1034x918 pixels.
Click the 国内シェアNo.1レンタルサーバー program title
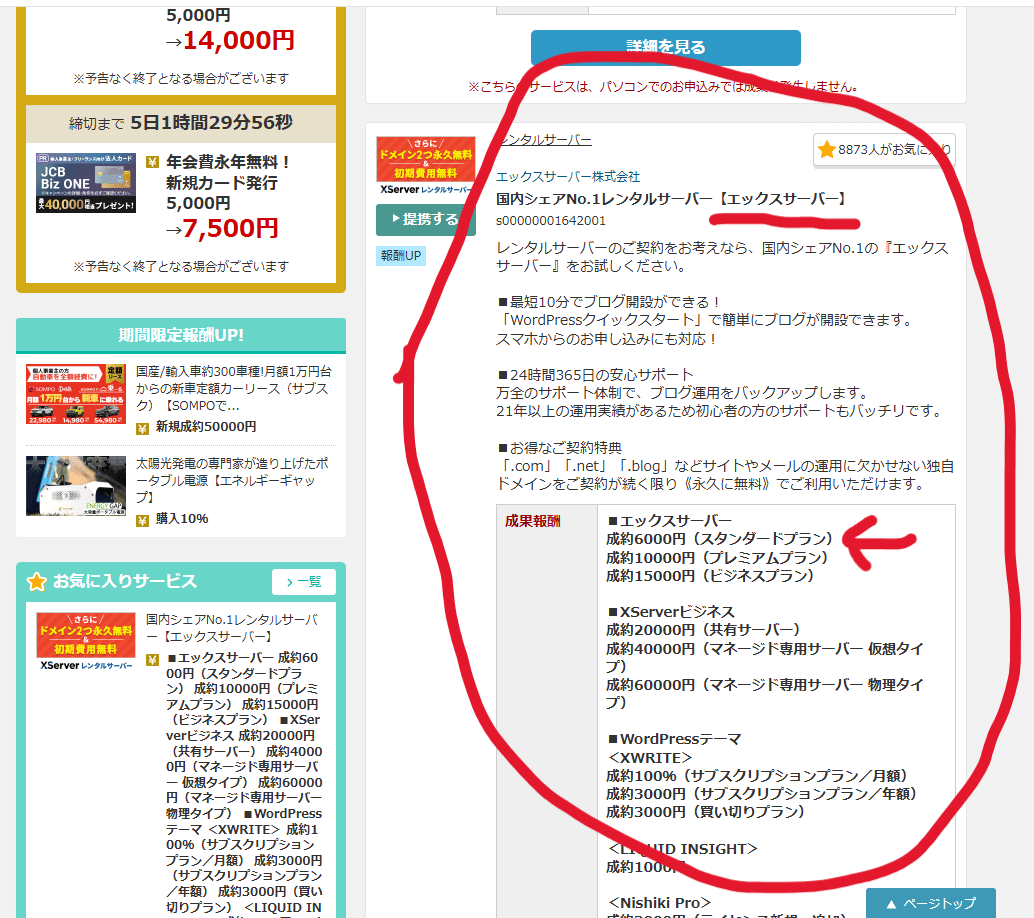tap(671, 199)
